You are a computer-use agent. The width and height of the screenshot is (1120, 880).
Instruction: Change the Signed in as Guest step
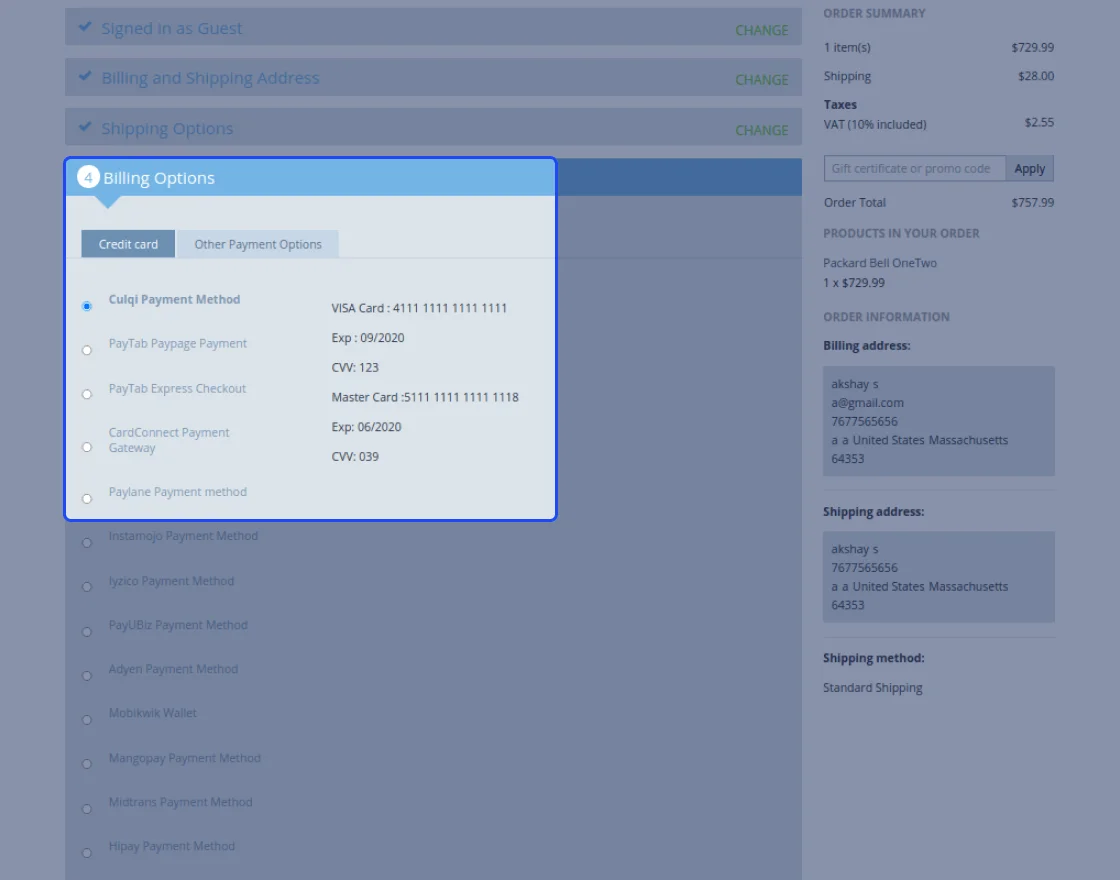pyautogui.click(x=761, y=30)
